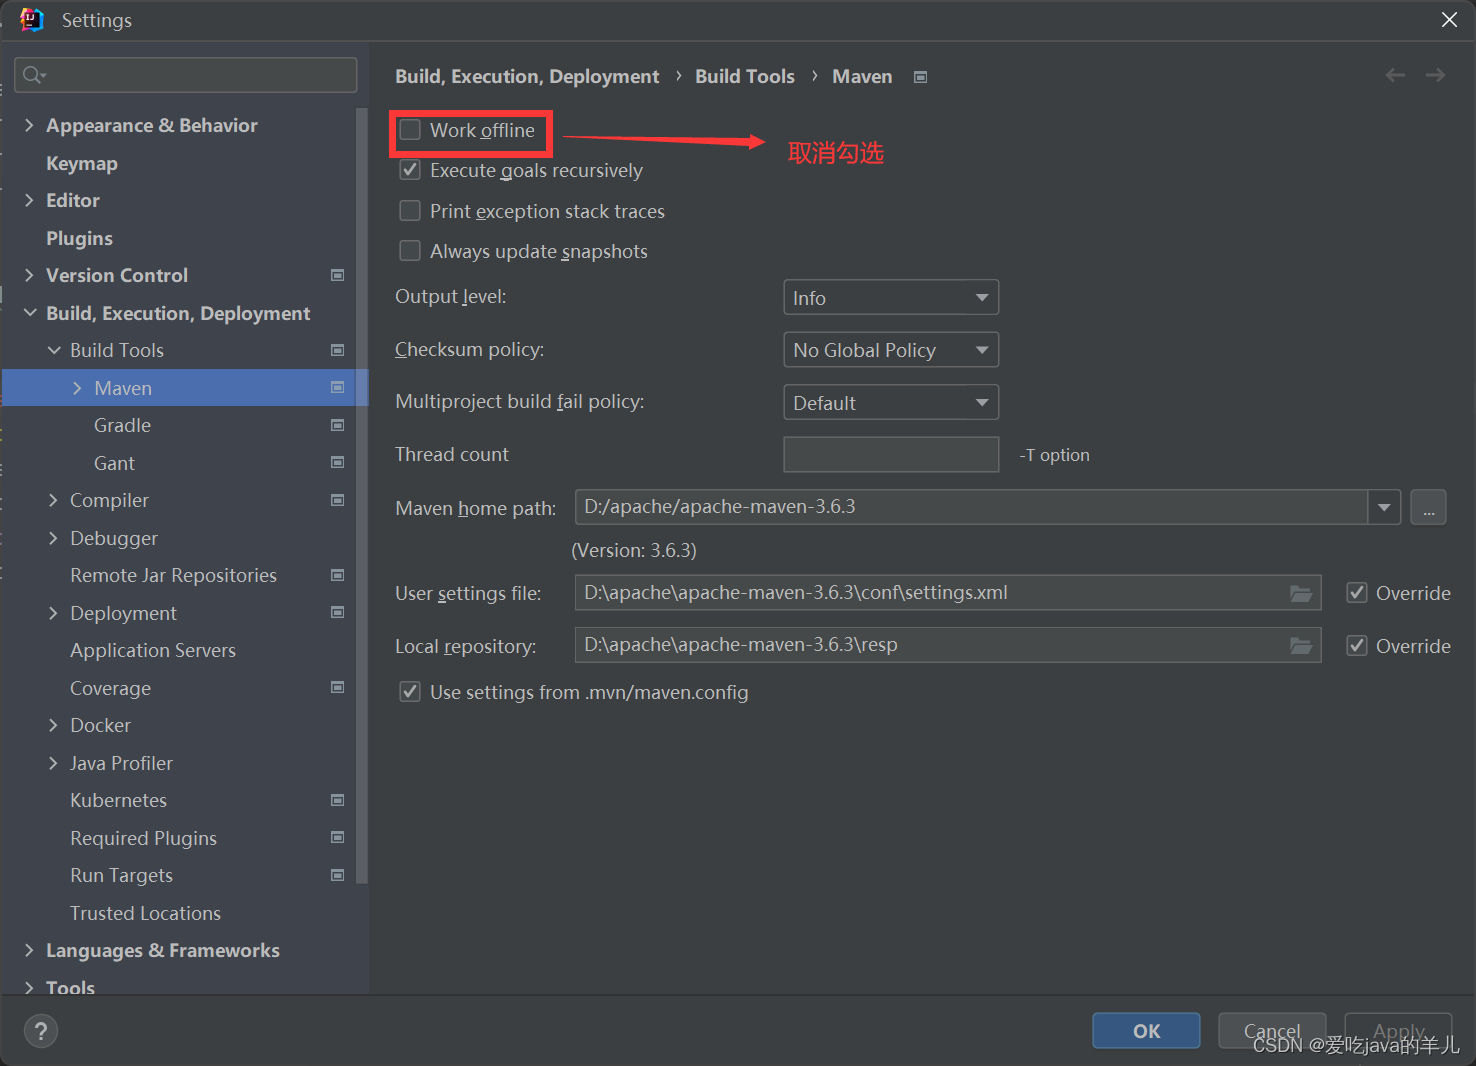Open the Kubernetes settings page
The image size is (1476, 1066).
(x=118, y=800)
